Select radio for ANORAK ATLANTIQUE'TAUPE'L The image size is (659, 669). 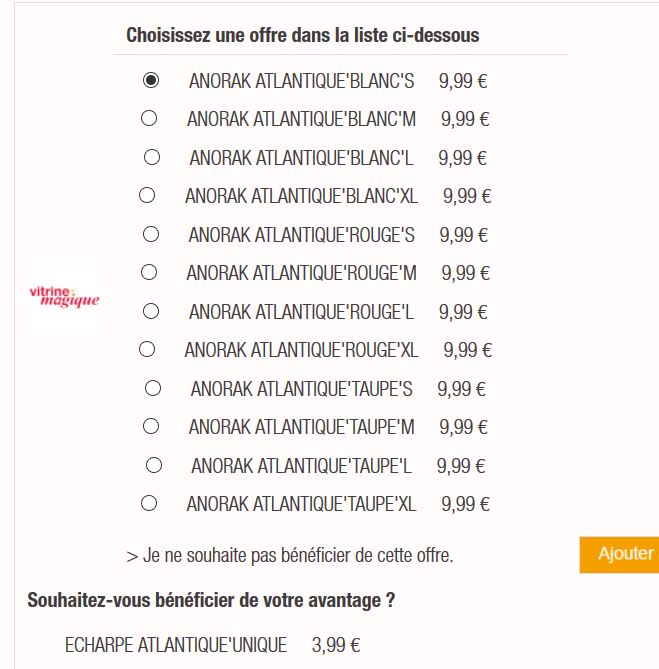(154, 465)
